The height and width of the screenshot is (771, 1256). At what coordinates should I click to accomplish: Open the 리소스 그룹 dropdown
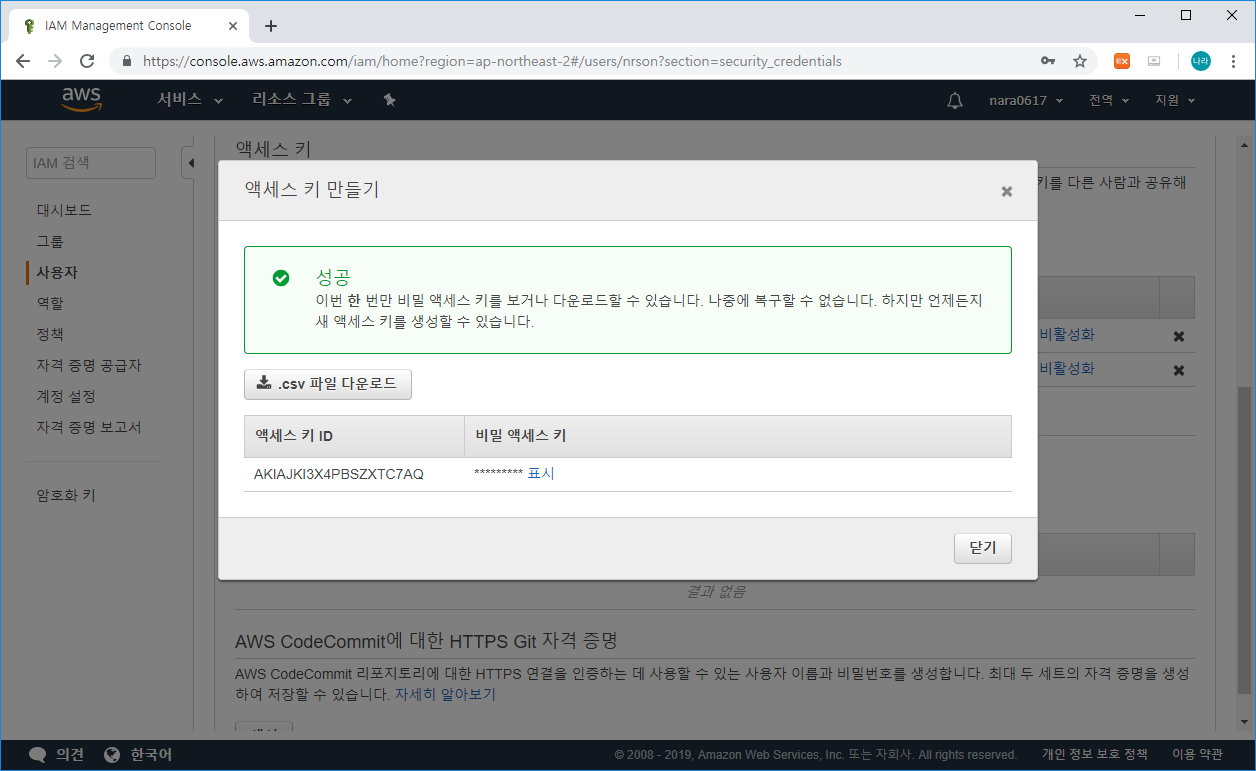tap(302, 100)
